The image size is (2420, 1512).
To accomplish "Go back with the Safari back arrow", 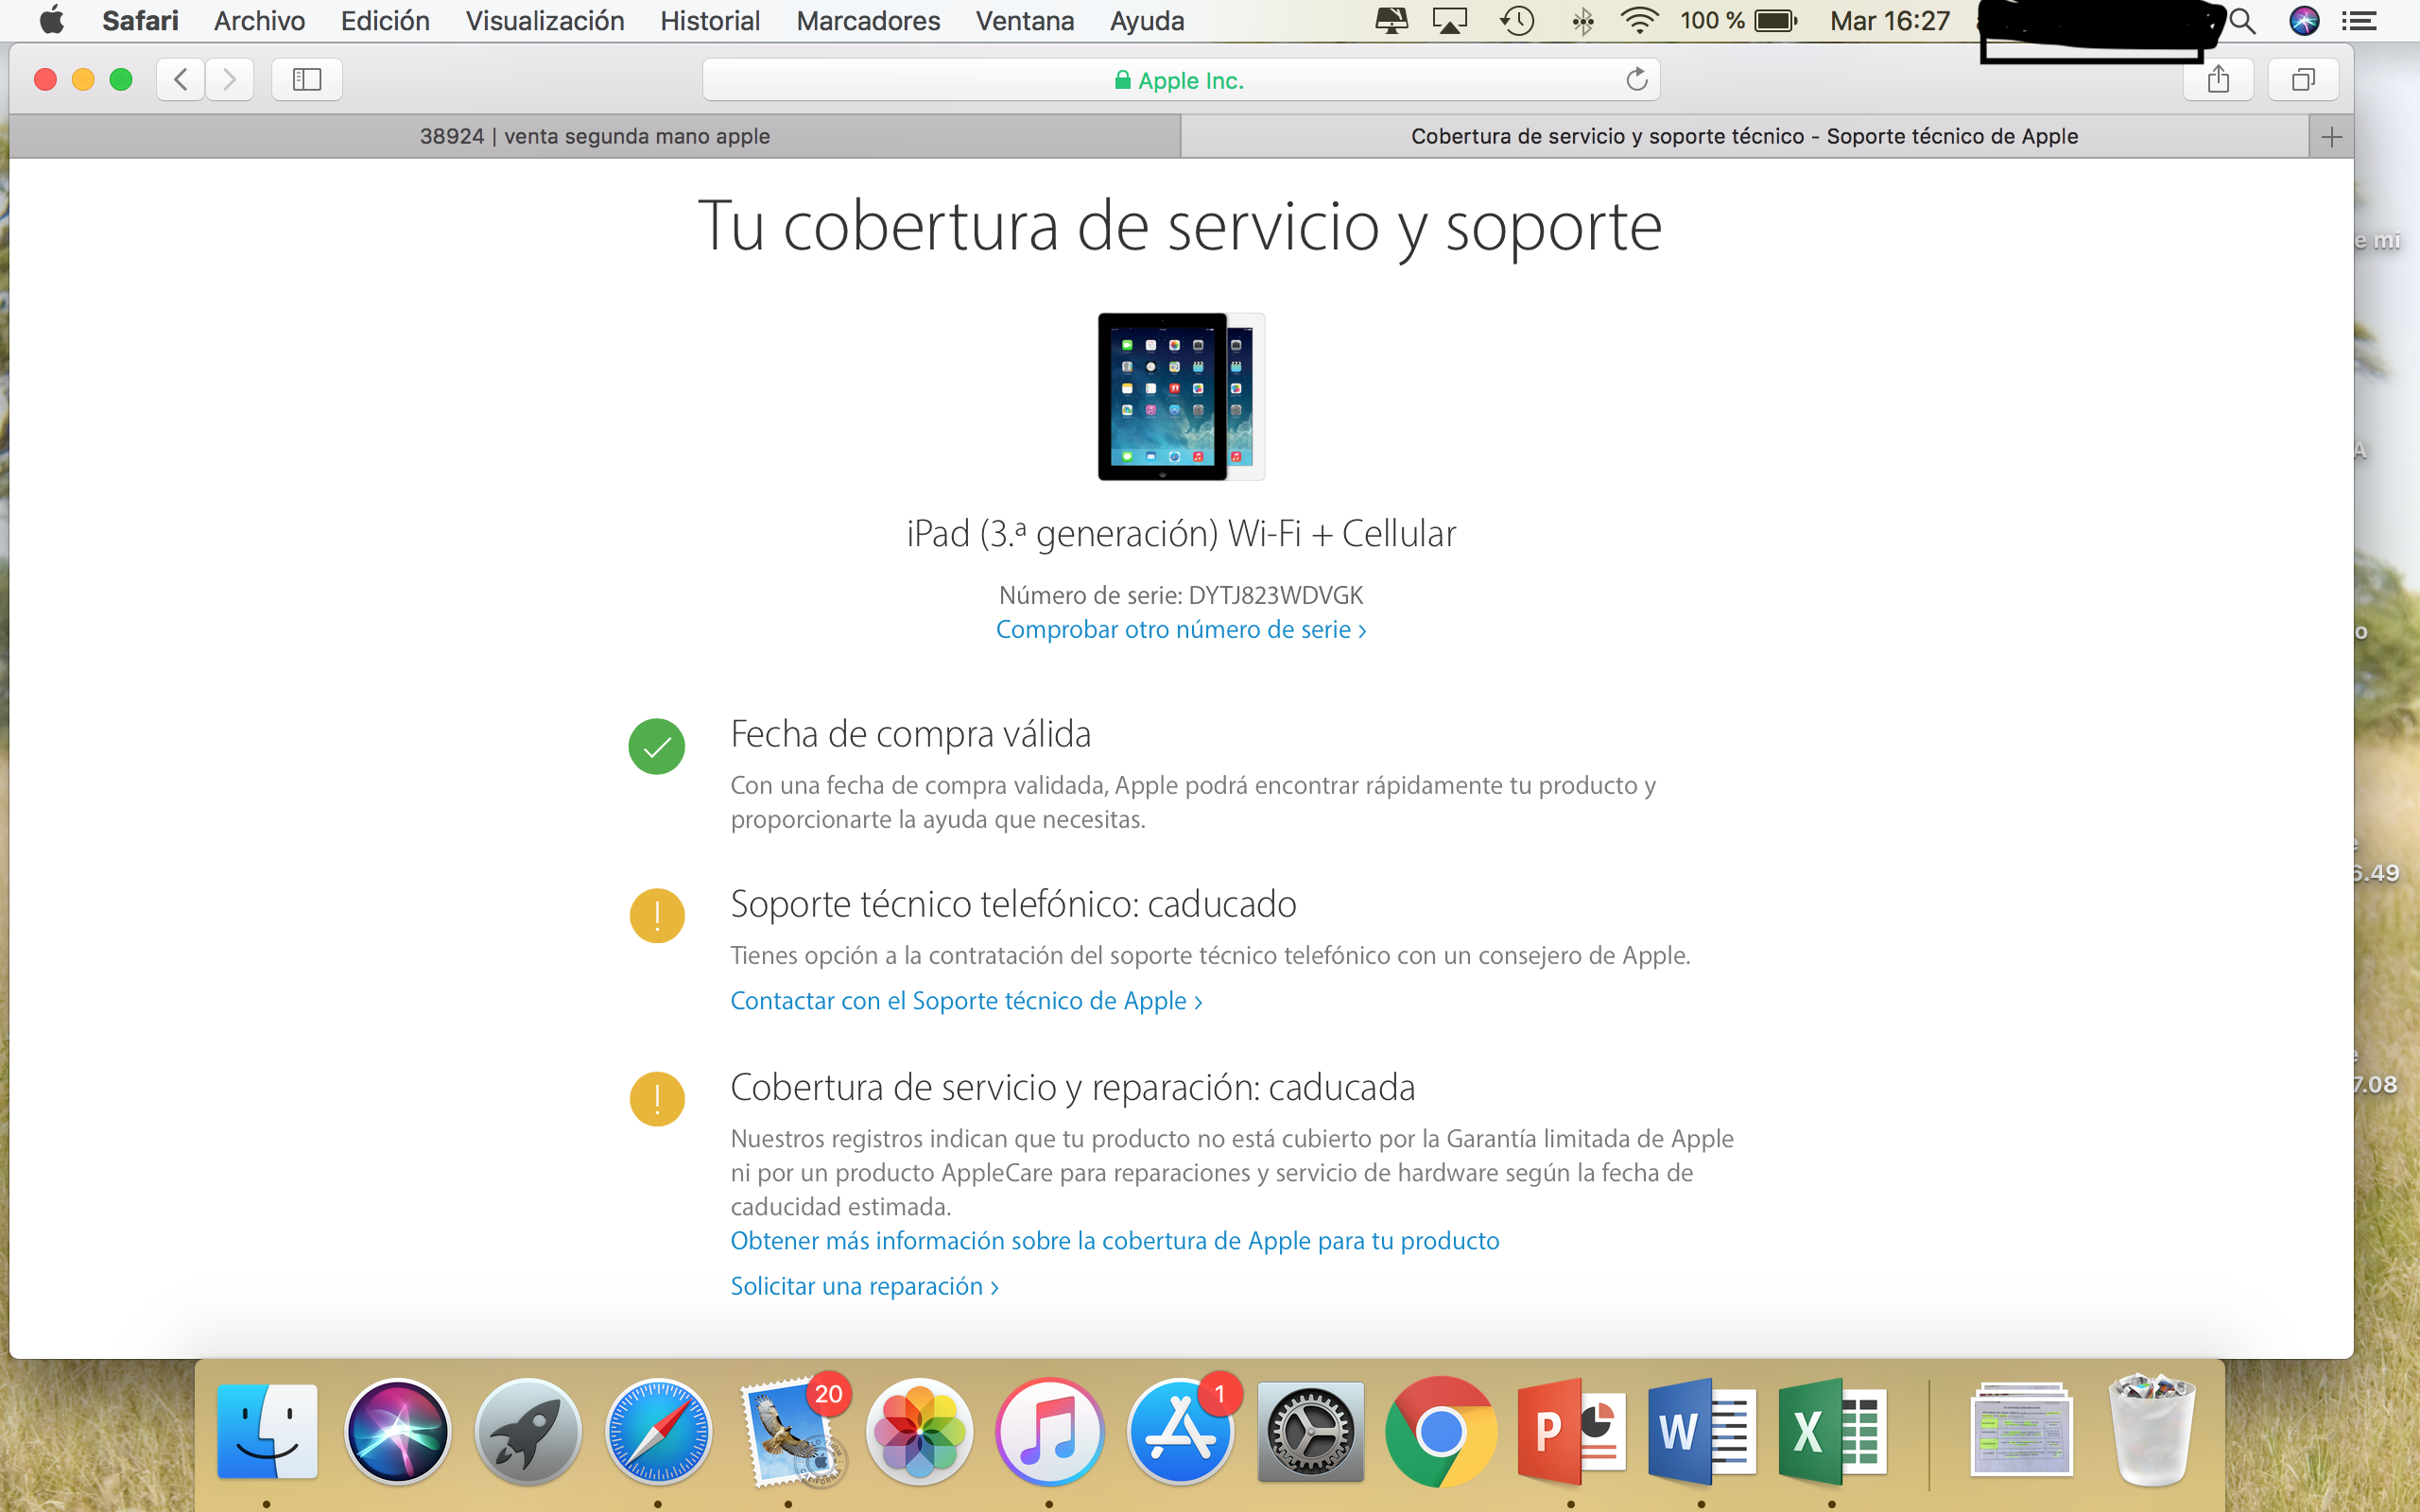I will [181, 79].
